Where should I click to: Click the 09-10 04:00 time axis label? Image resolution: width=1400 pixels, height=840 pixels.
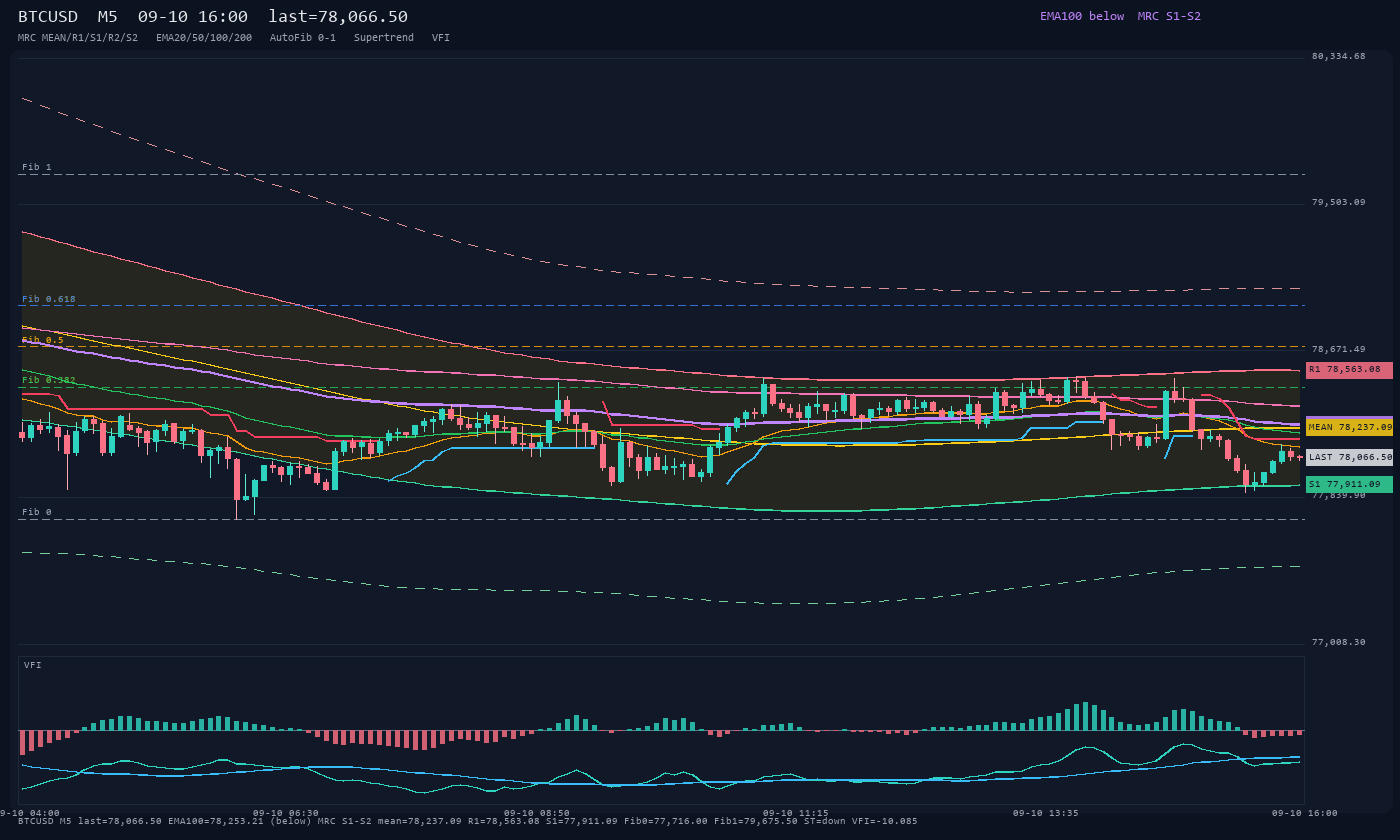(x=29, y=813)
